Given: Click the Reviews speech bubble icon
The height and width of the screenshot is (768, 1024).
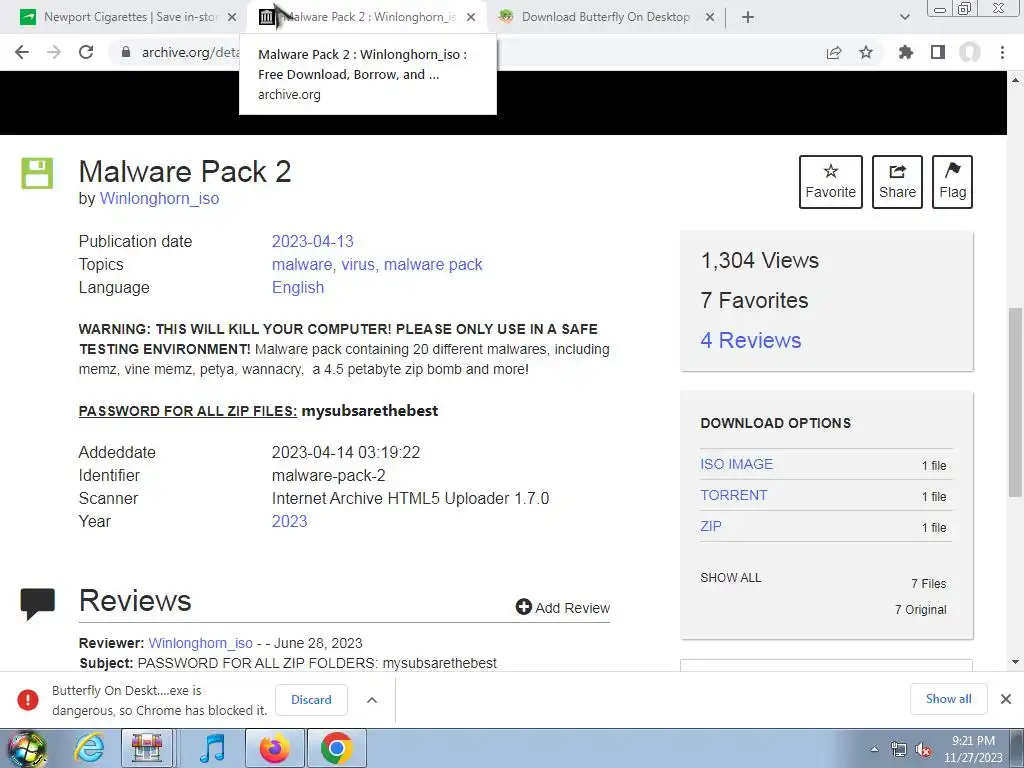Looking at the screenshot, I should coord(38,603).
